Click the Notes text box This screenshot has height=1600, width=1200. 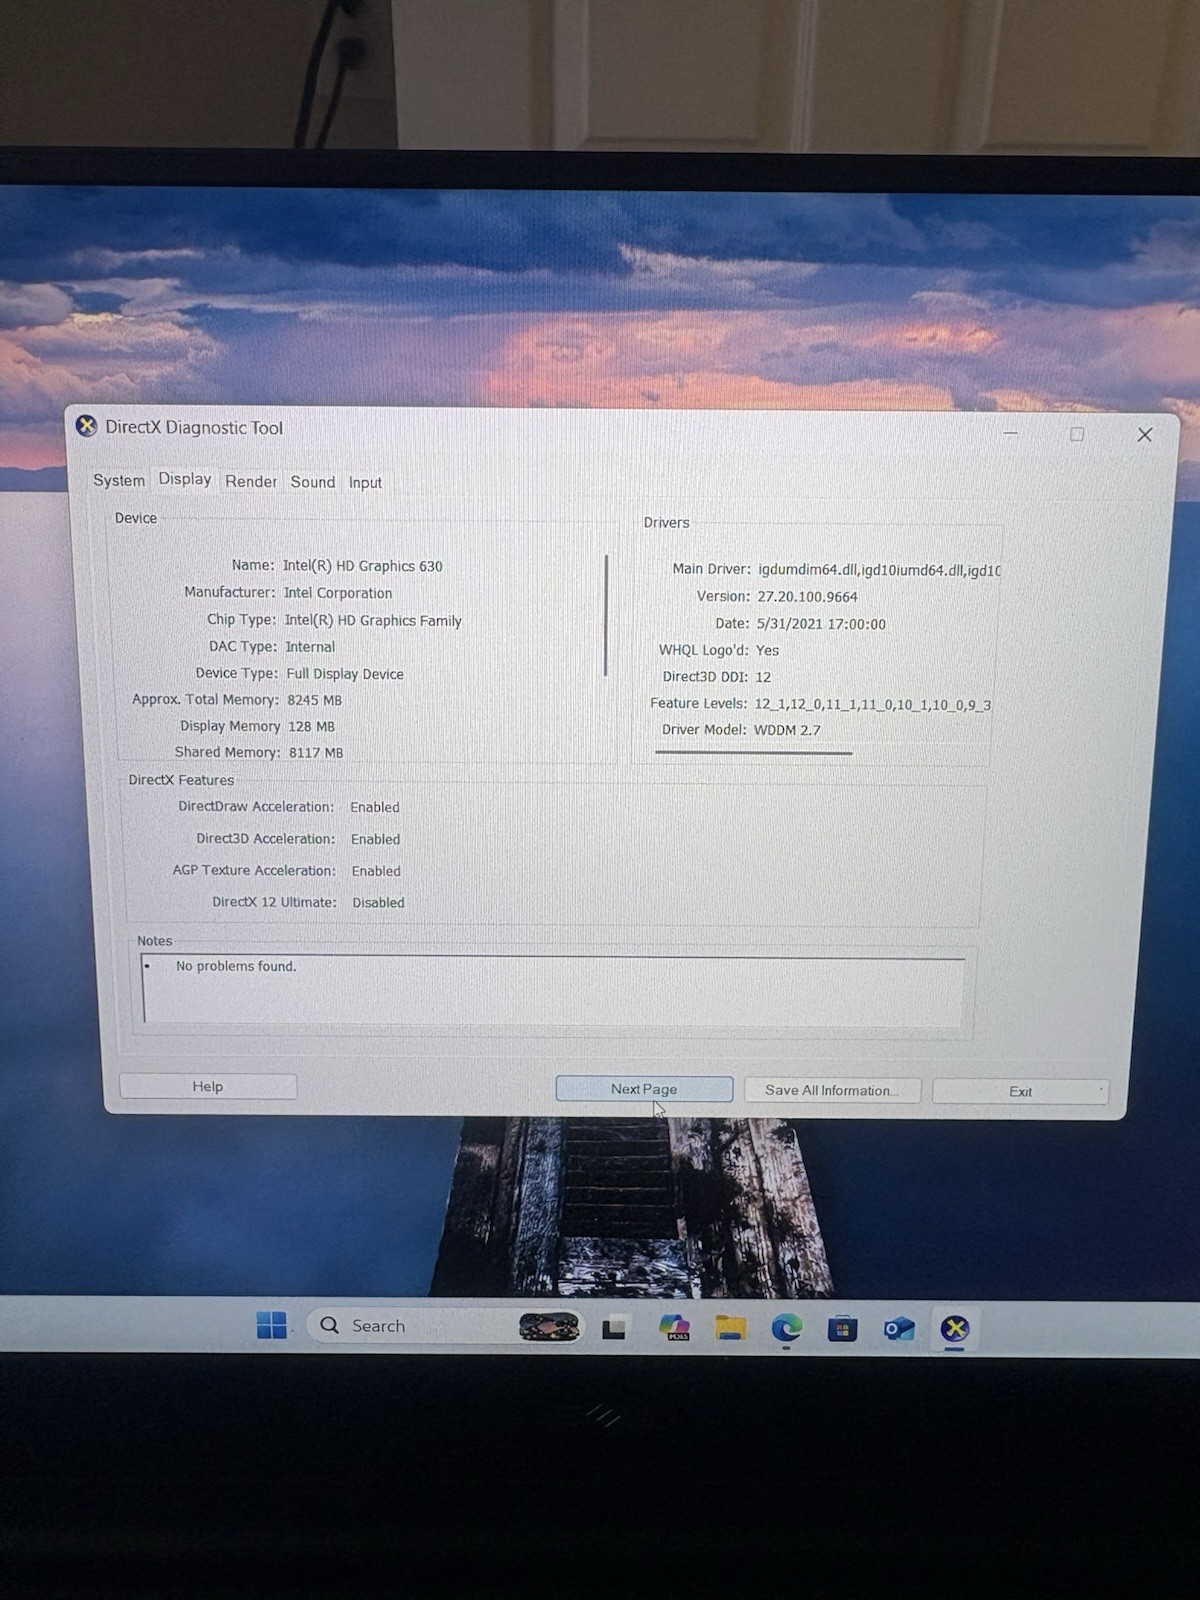553,990
